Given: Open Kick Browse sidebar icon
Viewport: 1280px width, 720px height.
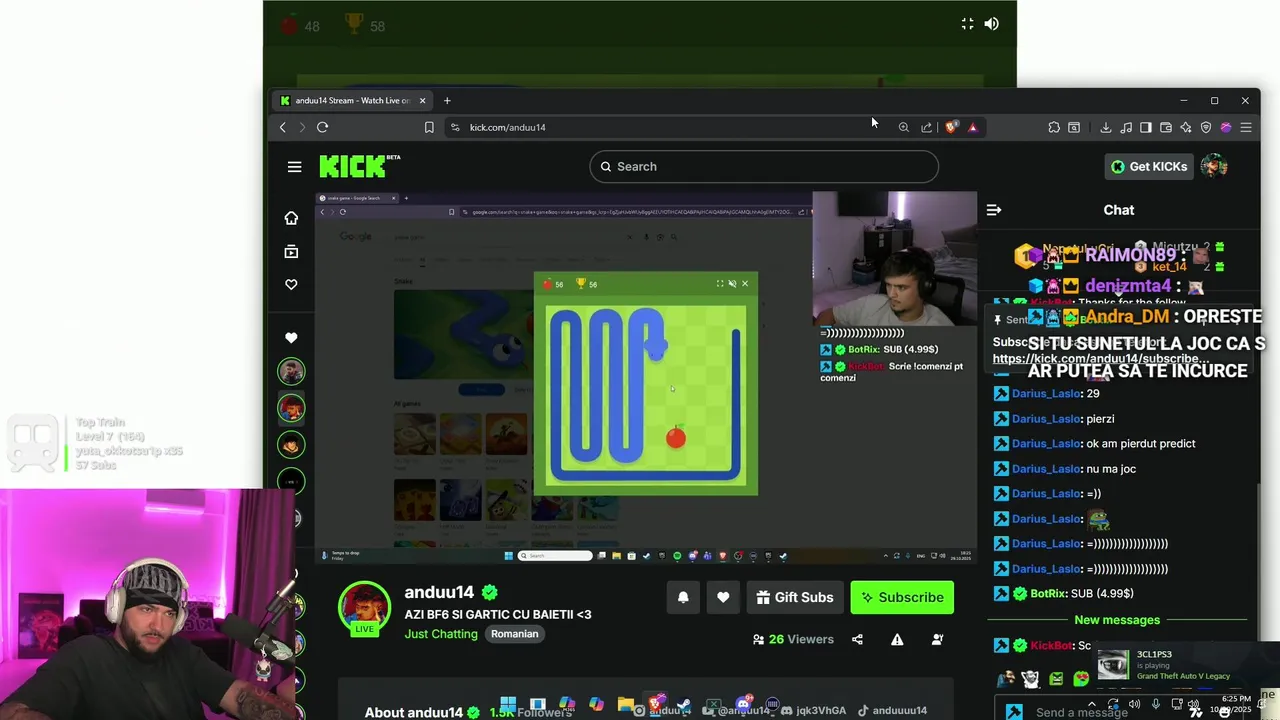Looking at the screenshot, I should 291,252.
